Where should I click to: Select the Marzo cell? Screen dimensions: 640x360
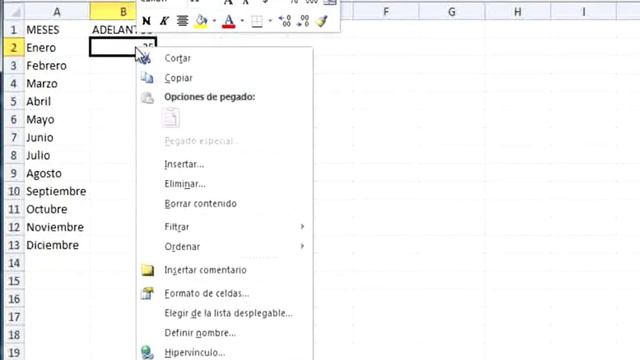click(x=57, y=84)
